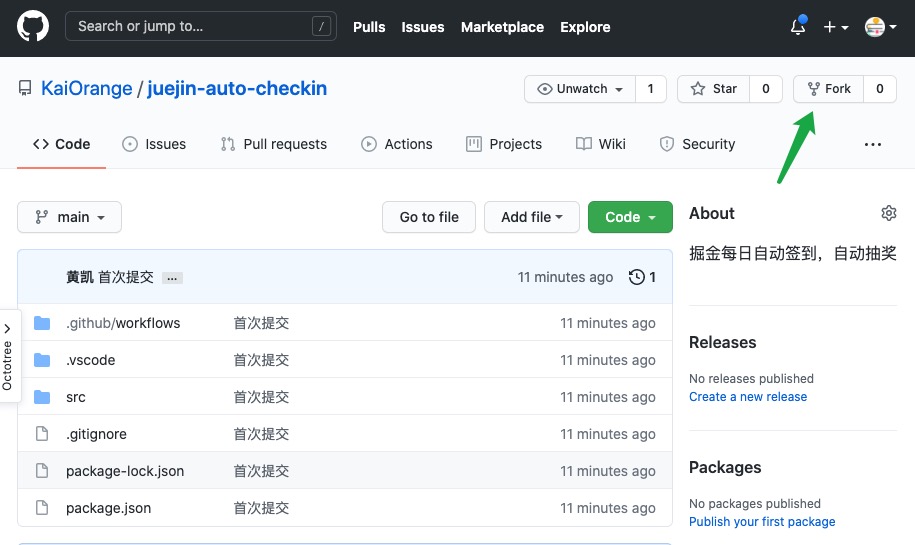Open the plus create-new menu
Viewport: 915px width, 545px height.
[836, 27]
